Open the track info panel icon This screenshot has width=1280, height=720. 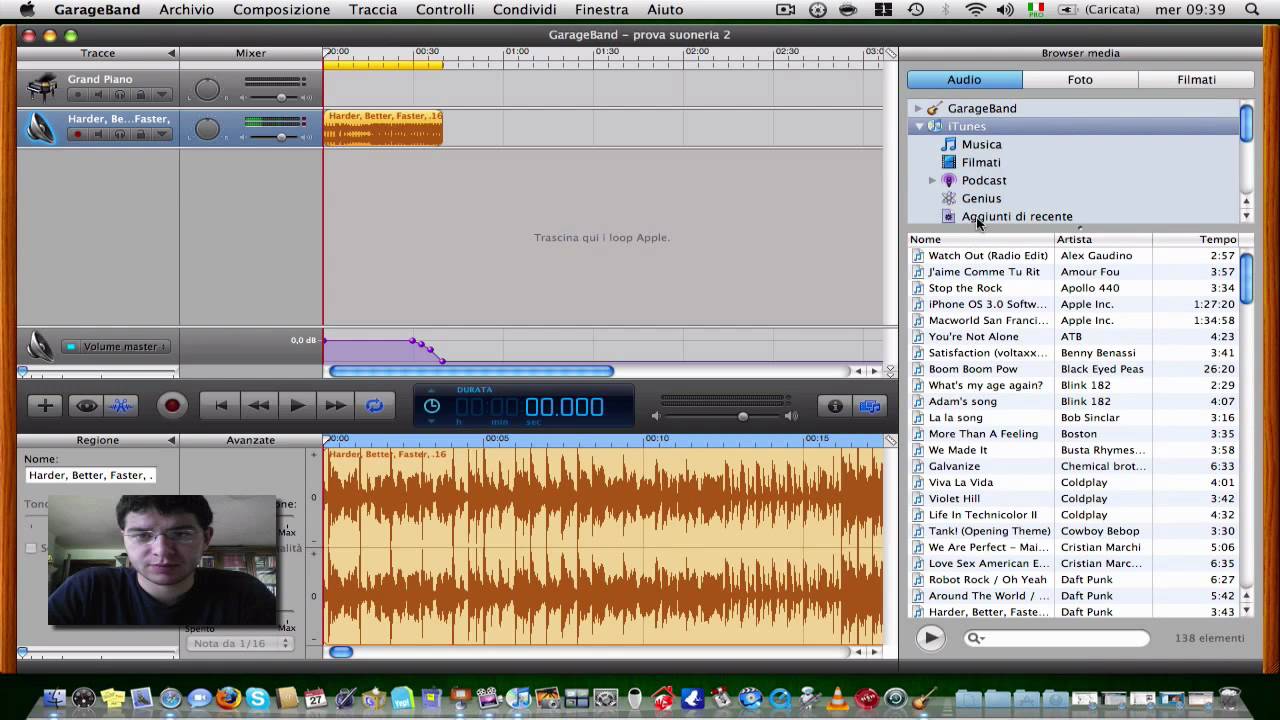pyautogui.click(x=835, y=405)
